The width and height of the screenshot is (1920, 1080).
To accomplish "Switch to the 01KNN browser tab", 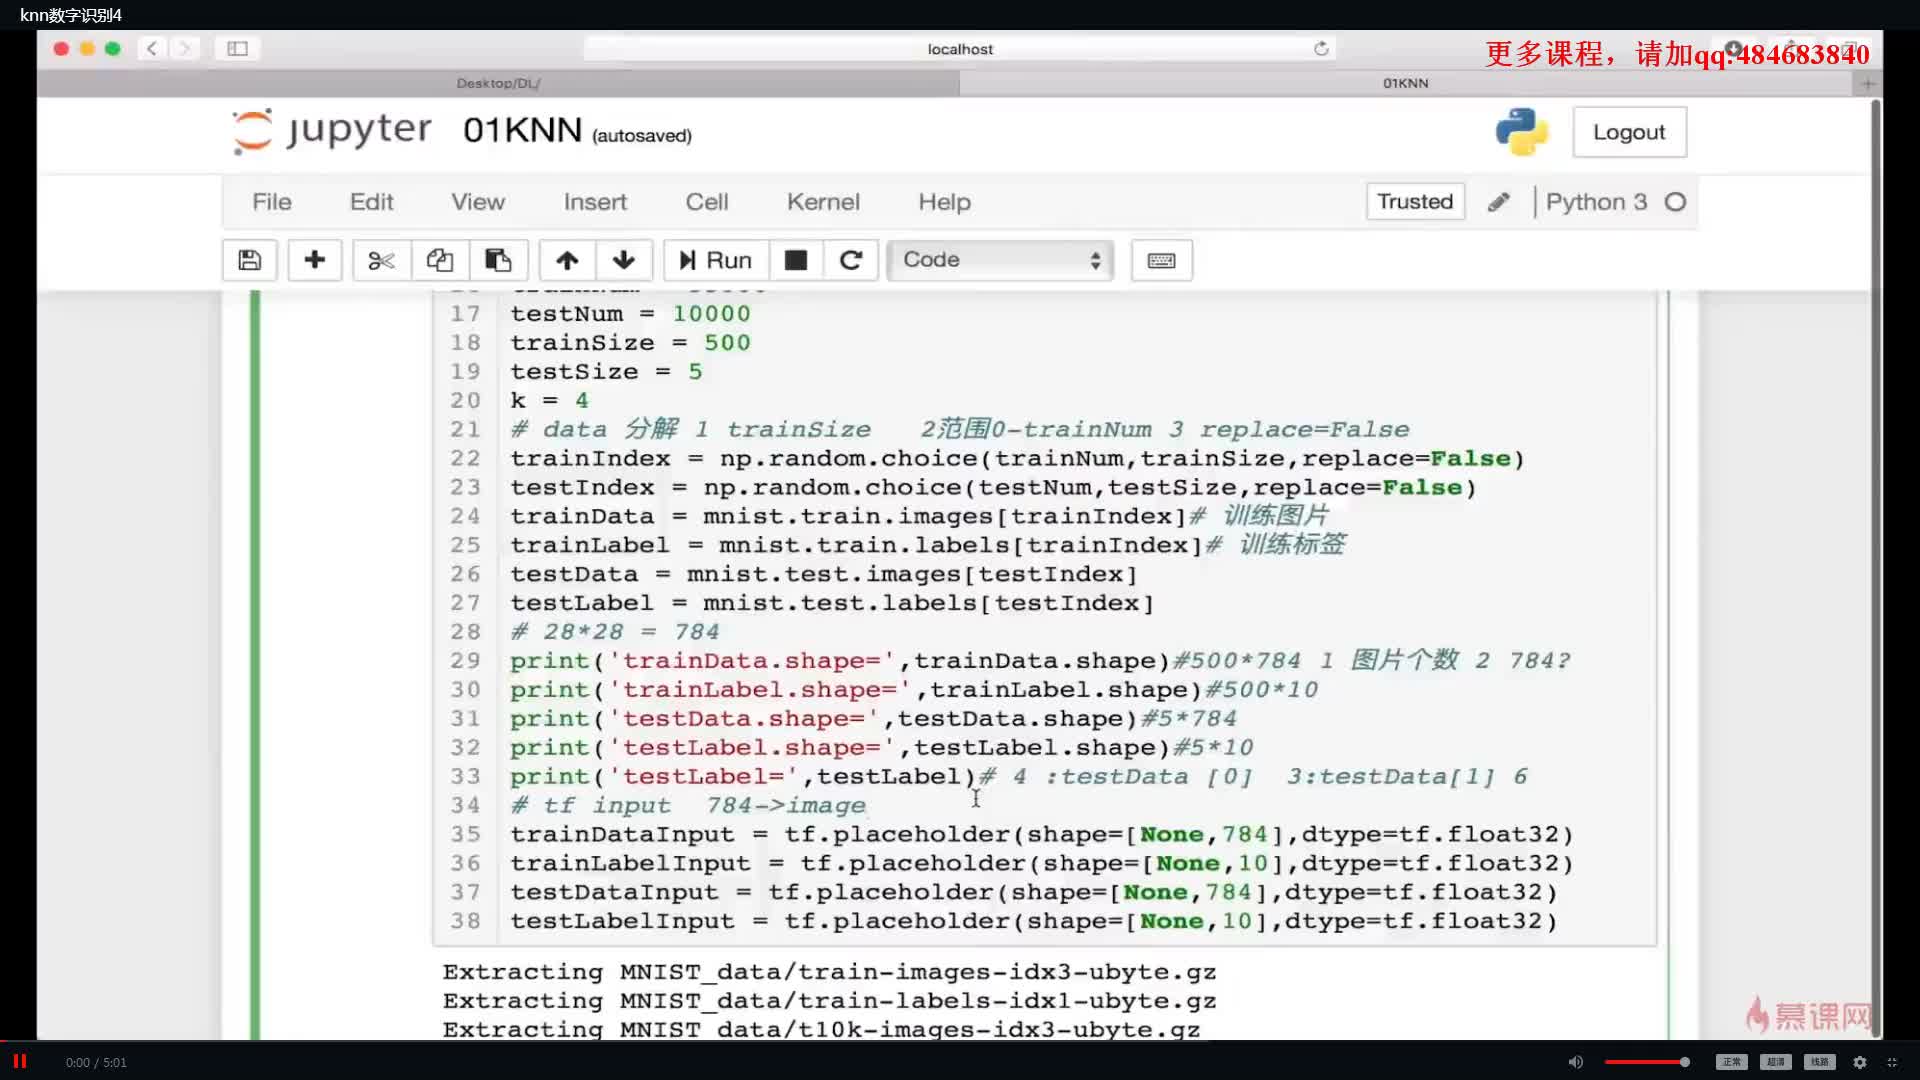I will pos(1405,83).
